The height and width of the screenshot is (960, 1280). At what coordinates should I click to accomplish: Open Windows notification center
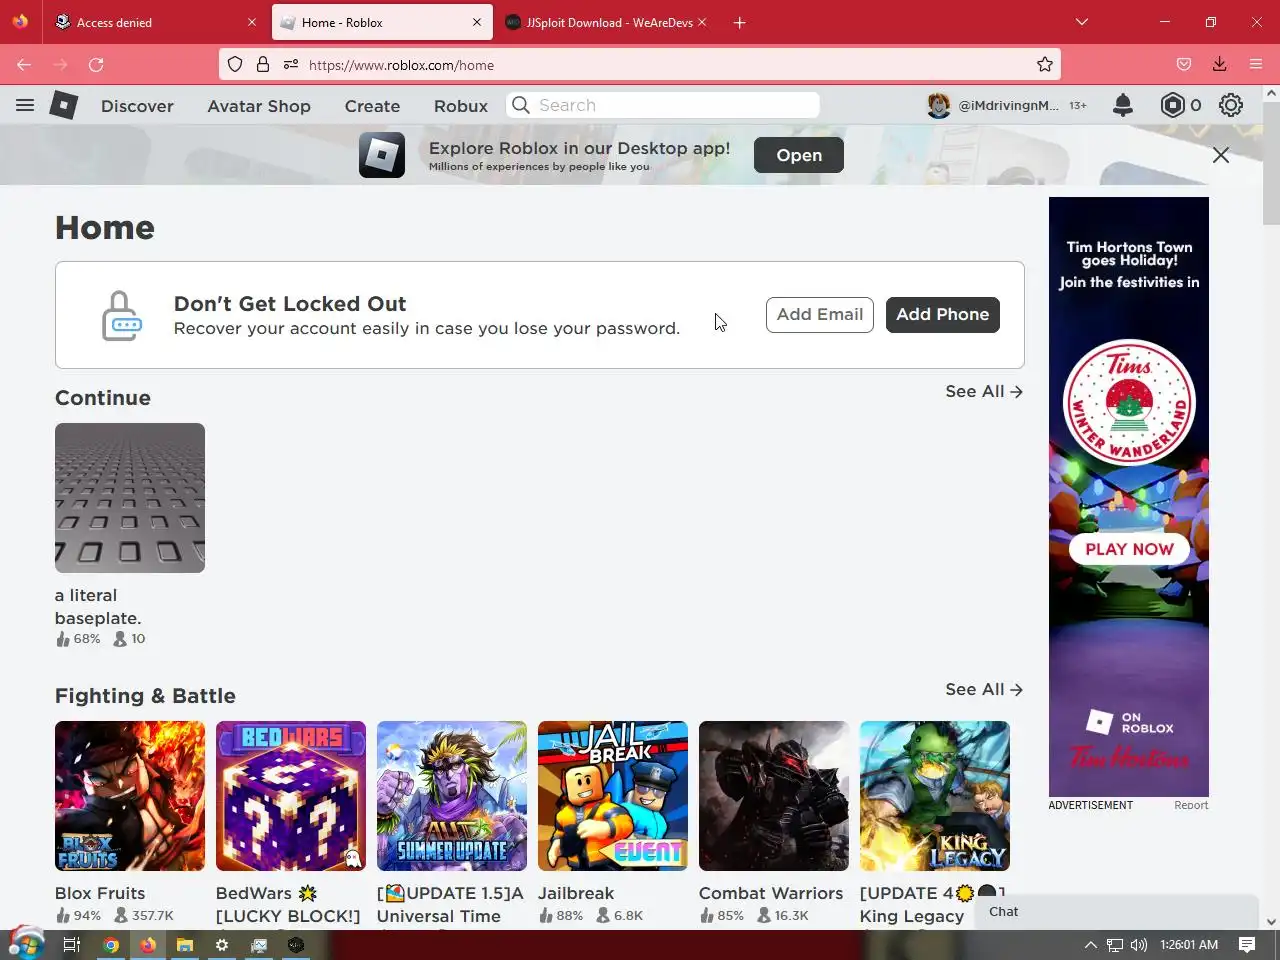tap(1247, 945)
